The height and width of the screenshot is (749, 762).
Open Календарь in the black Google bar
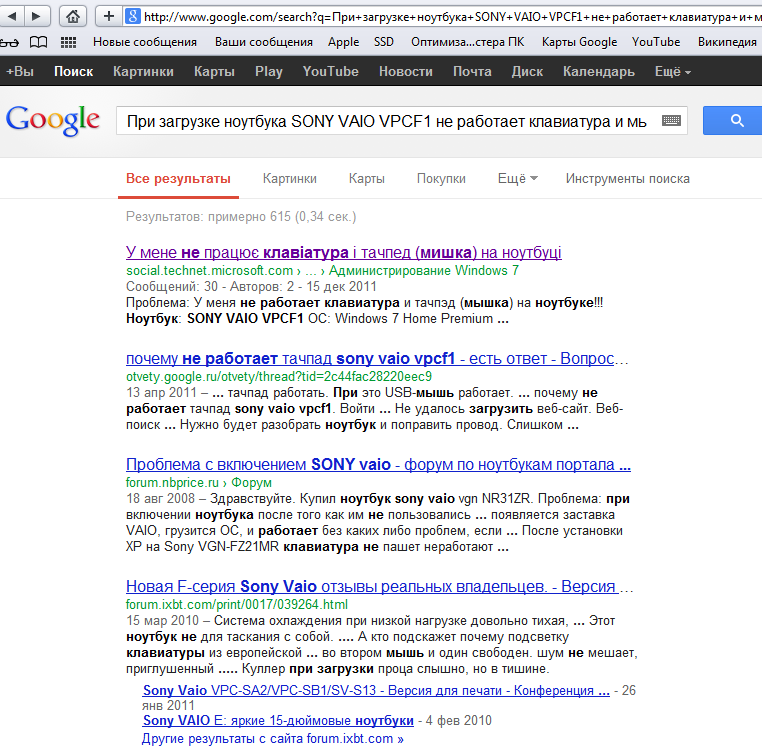[599, 71]
